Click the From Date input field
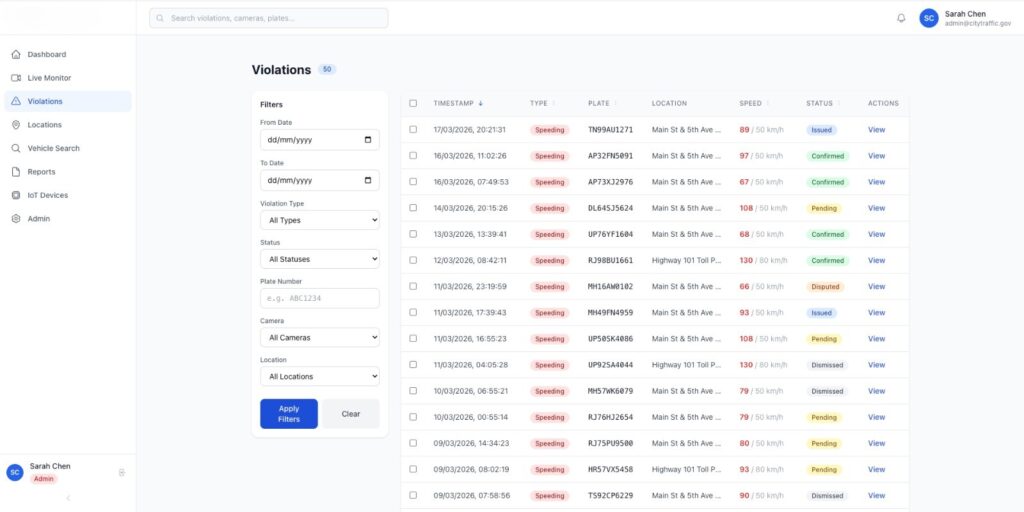 click(x=319, y=140)
